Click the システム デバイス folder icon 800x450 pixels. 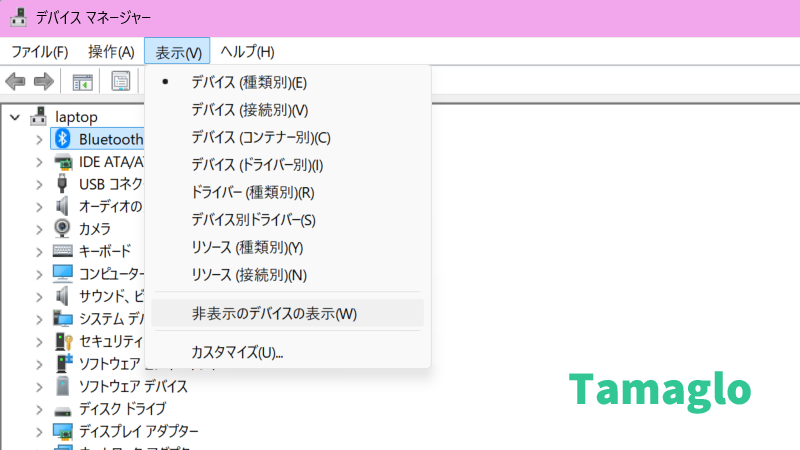tap(63, 318)
